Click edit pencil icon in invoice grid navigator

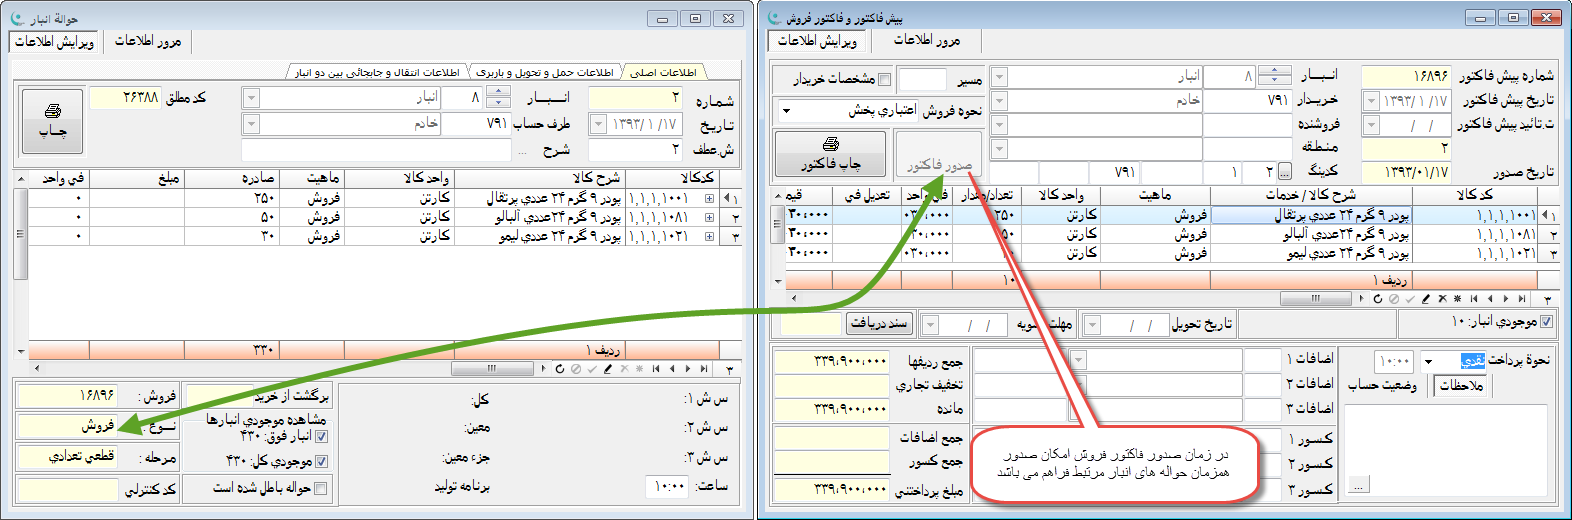[x=1426, y=299]
